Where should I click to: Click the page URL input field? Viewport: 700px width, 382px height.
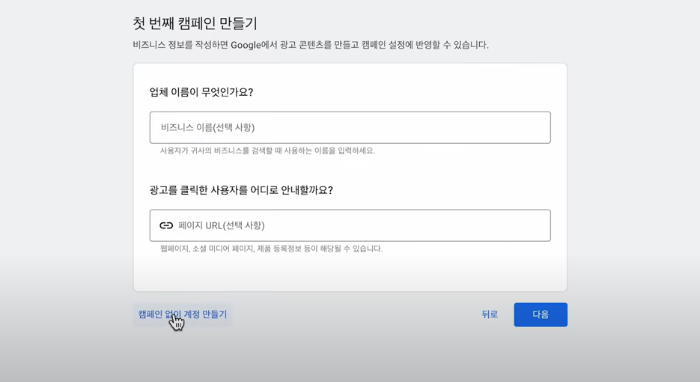tap(350, 225)
